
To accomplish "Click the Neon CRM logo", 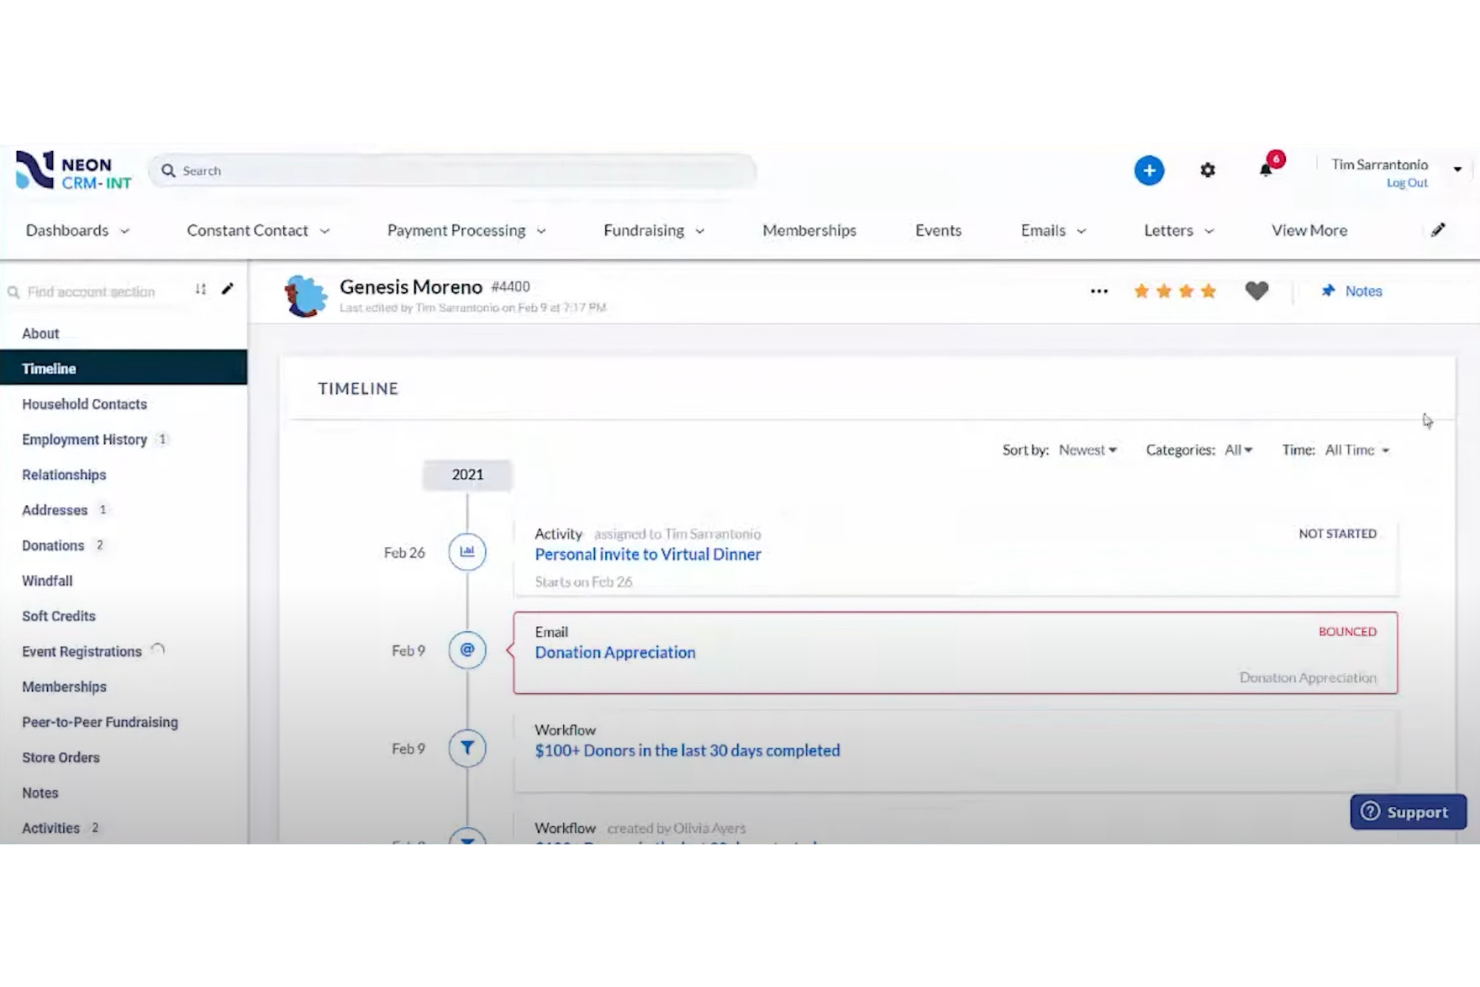I will pyautogui.click(x=74, y=171).
